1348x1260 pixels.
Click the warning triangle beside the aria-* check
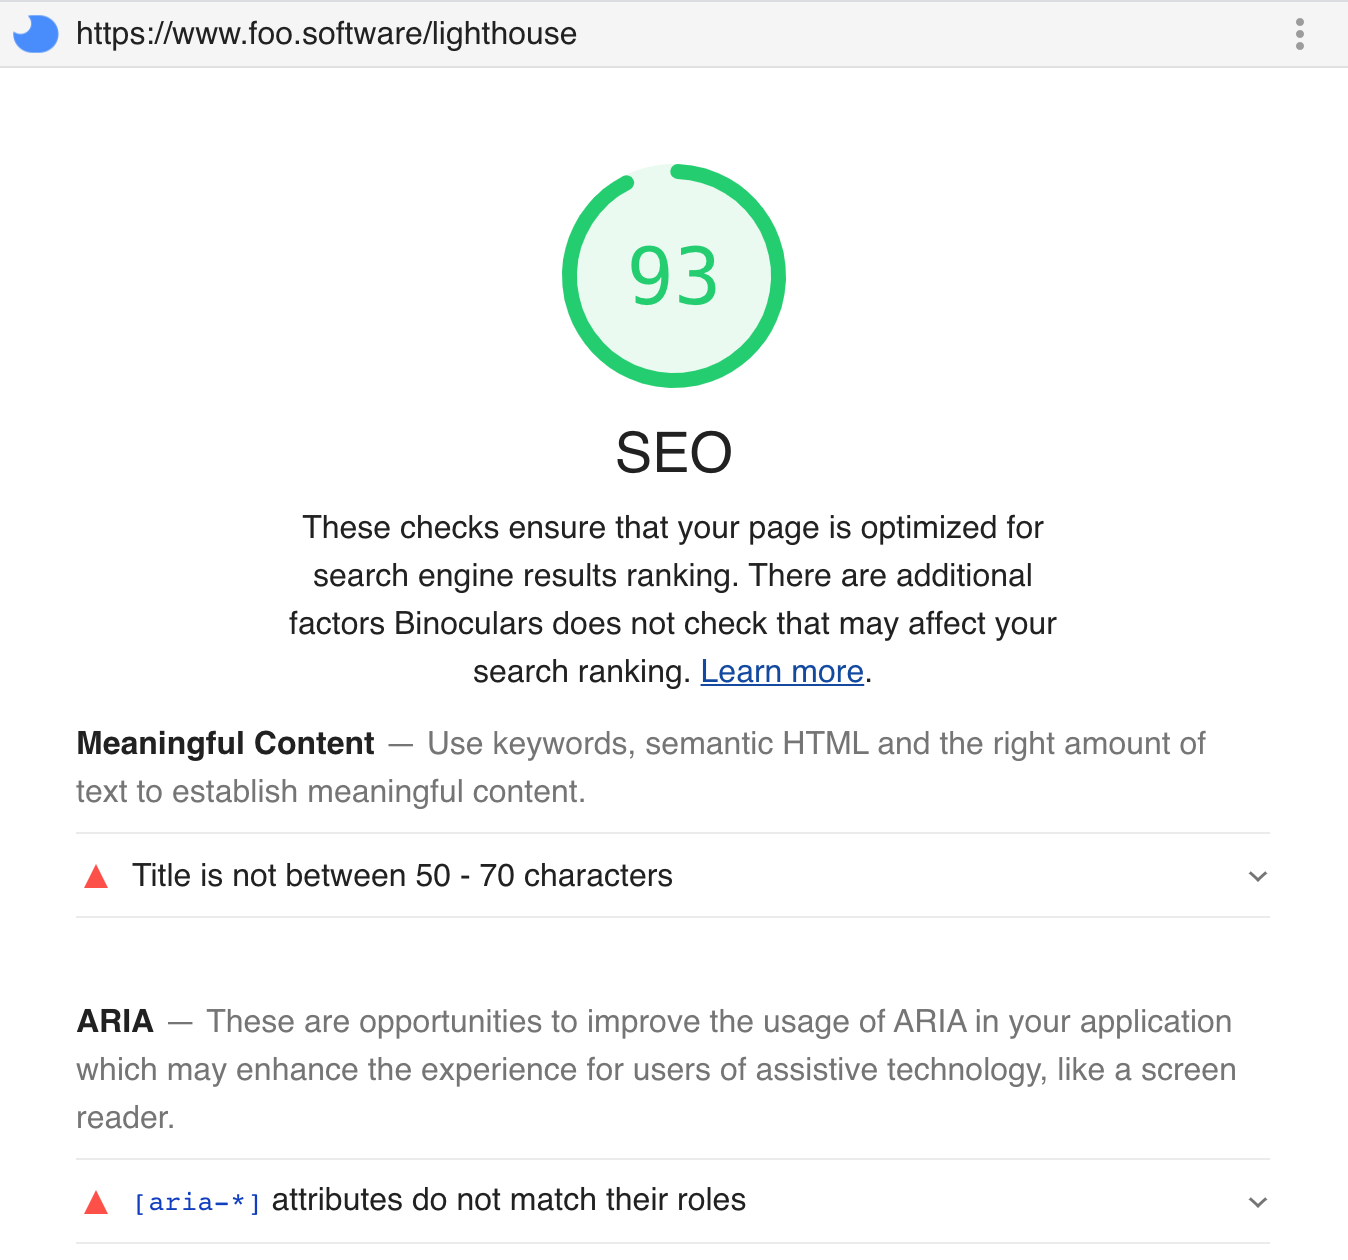pos(95,1201)
